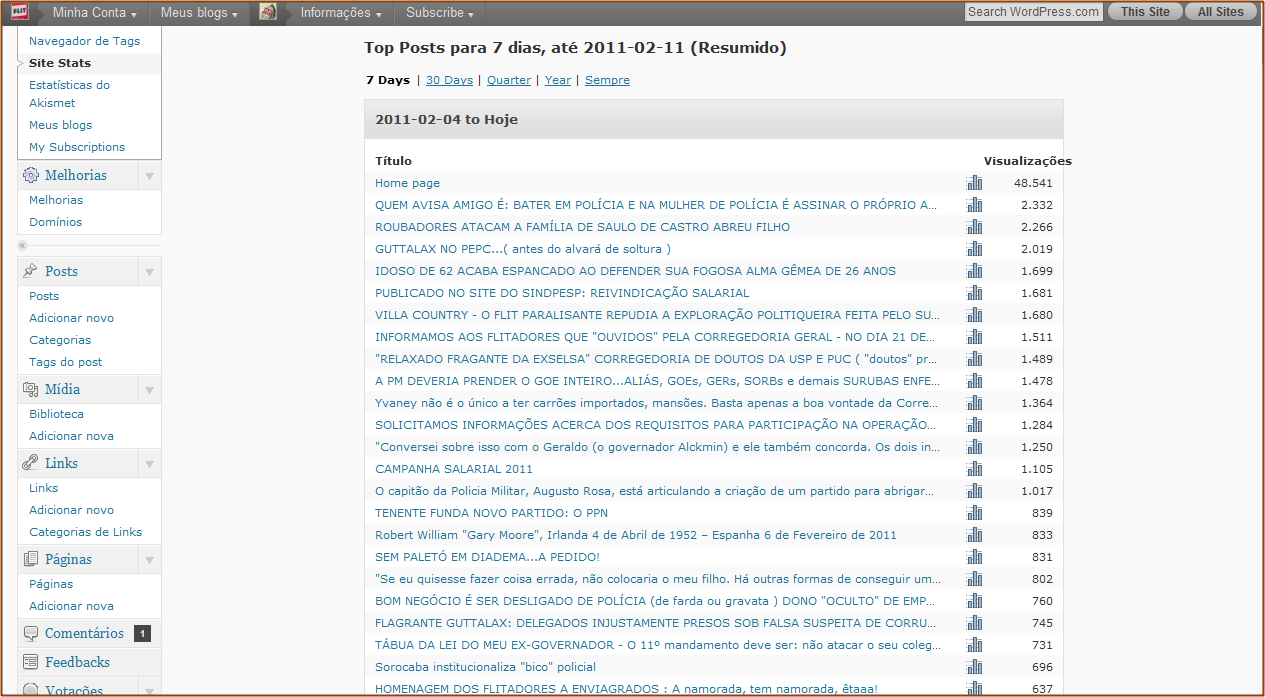This screenshot has height=697, width=1265.
Task: Click the Mídia section icon
Action: [31, 389]
